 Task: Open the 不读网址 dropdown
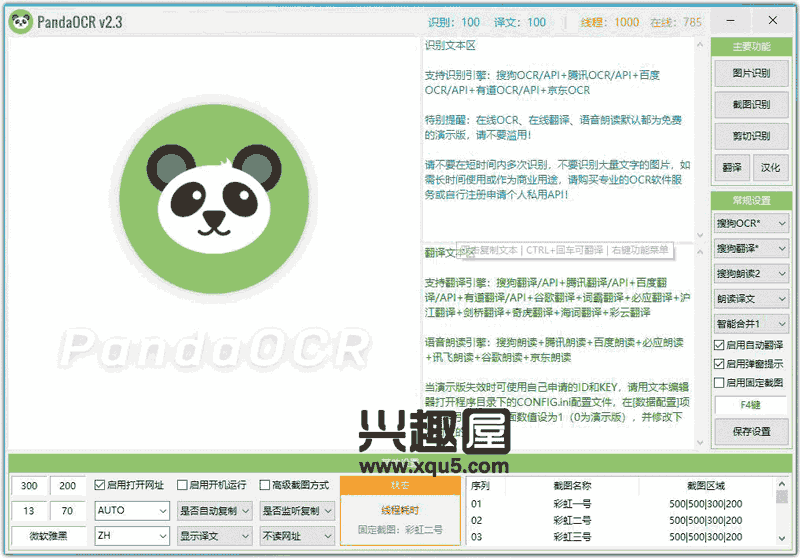click(297, 536)
